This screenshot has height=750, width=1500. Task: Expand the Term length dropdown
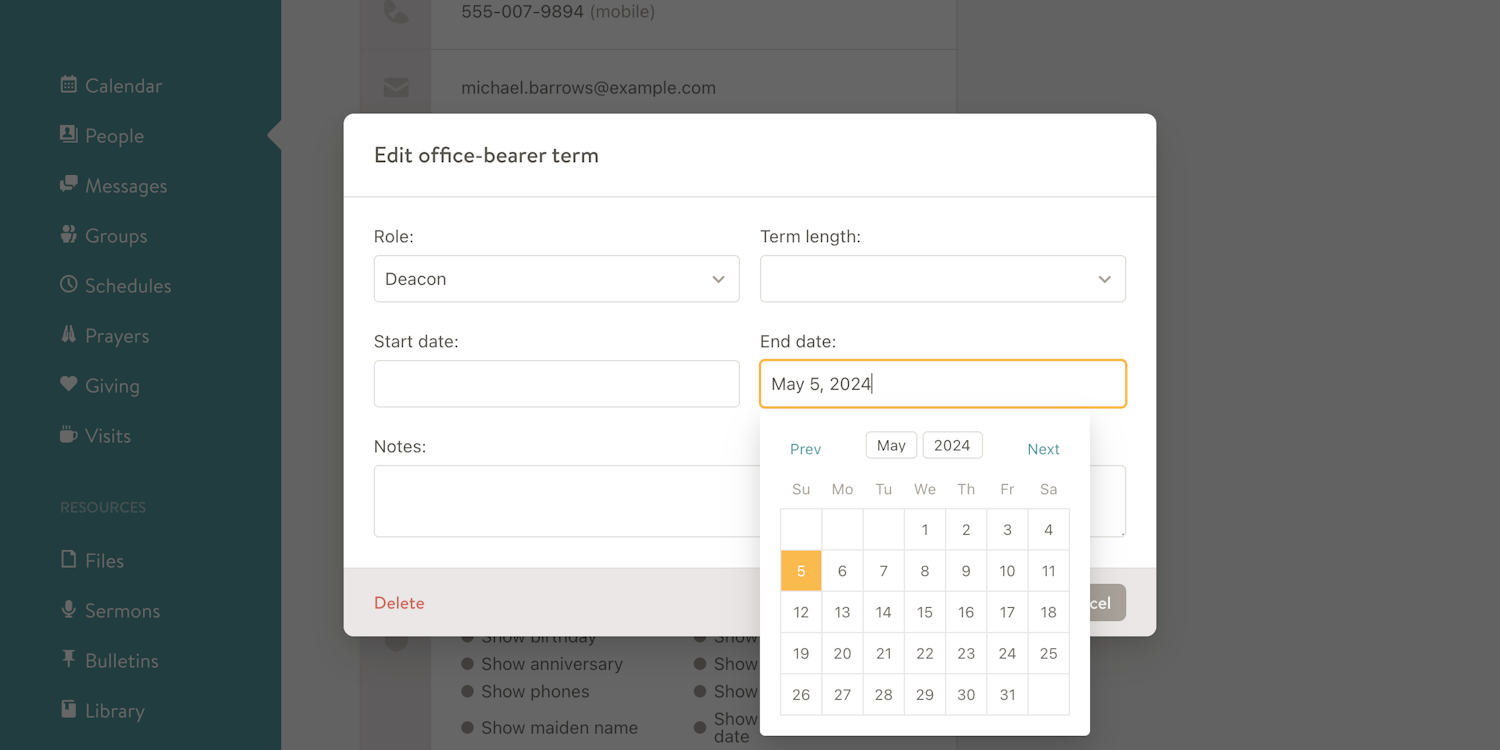[x=942, y=278]
